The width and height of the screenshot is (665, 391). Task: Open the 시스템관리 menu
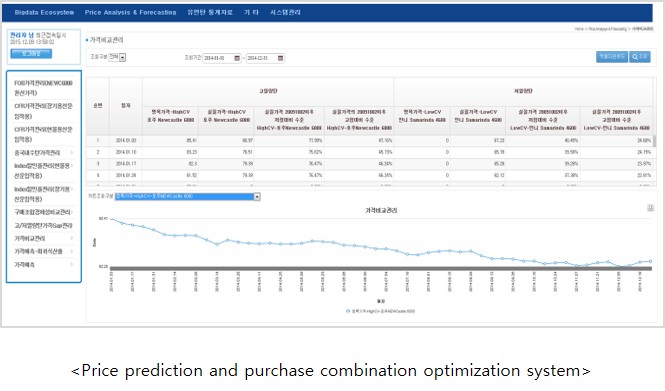click(x=285, y=13)
